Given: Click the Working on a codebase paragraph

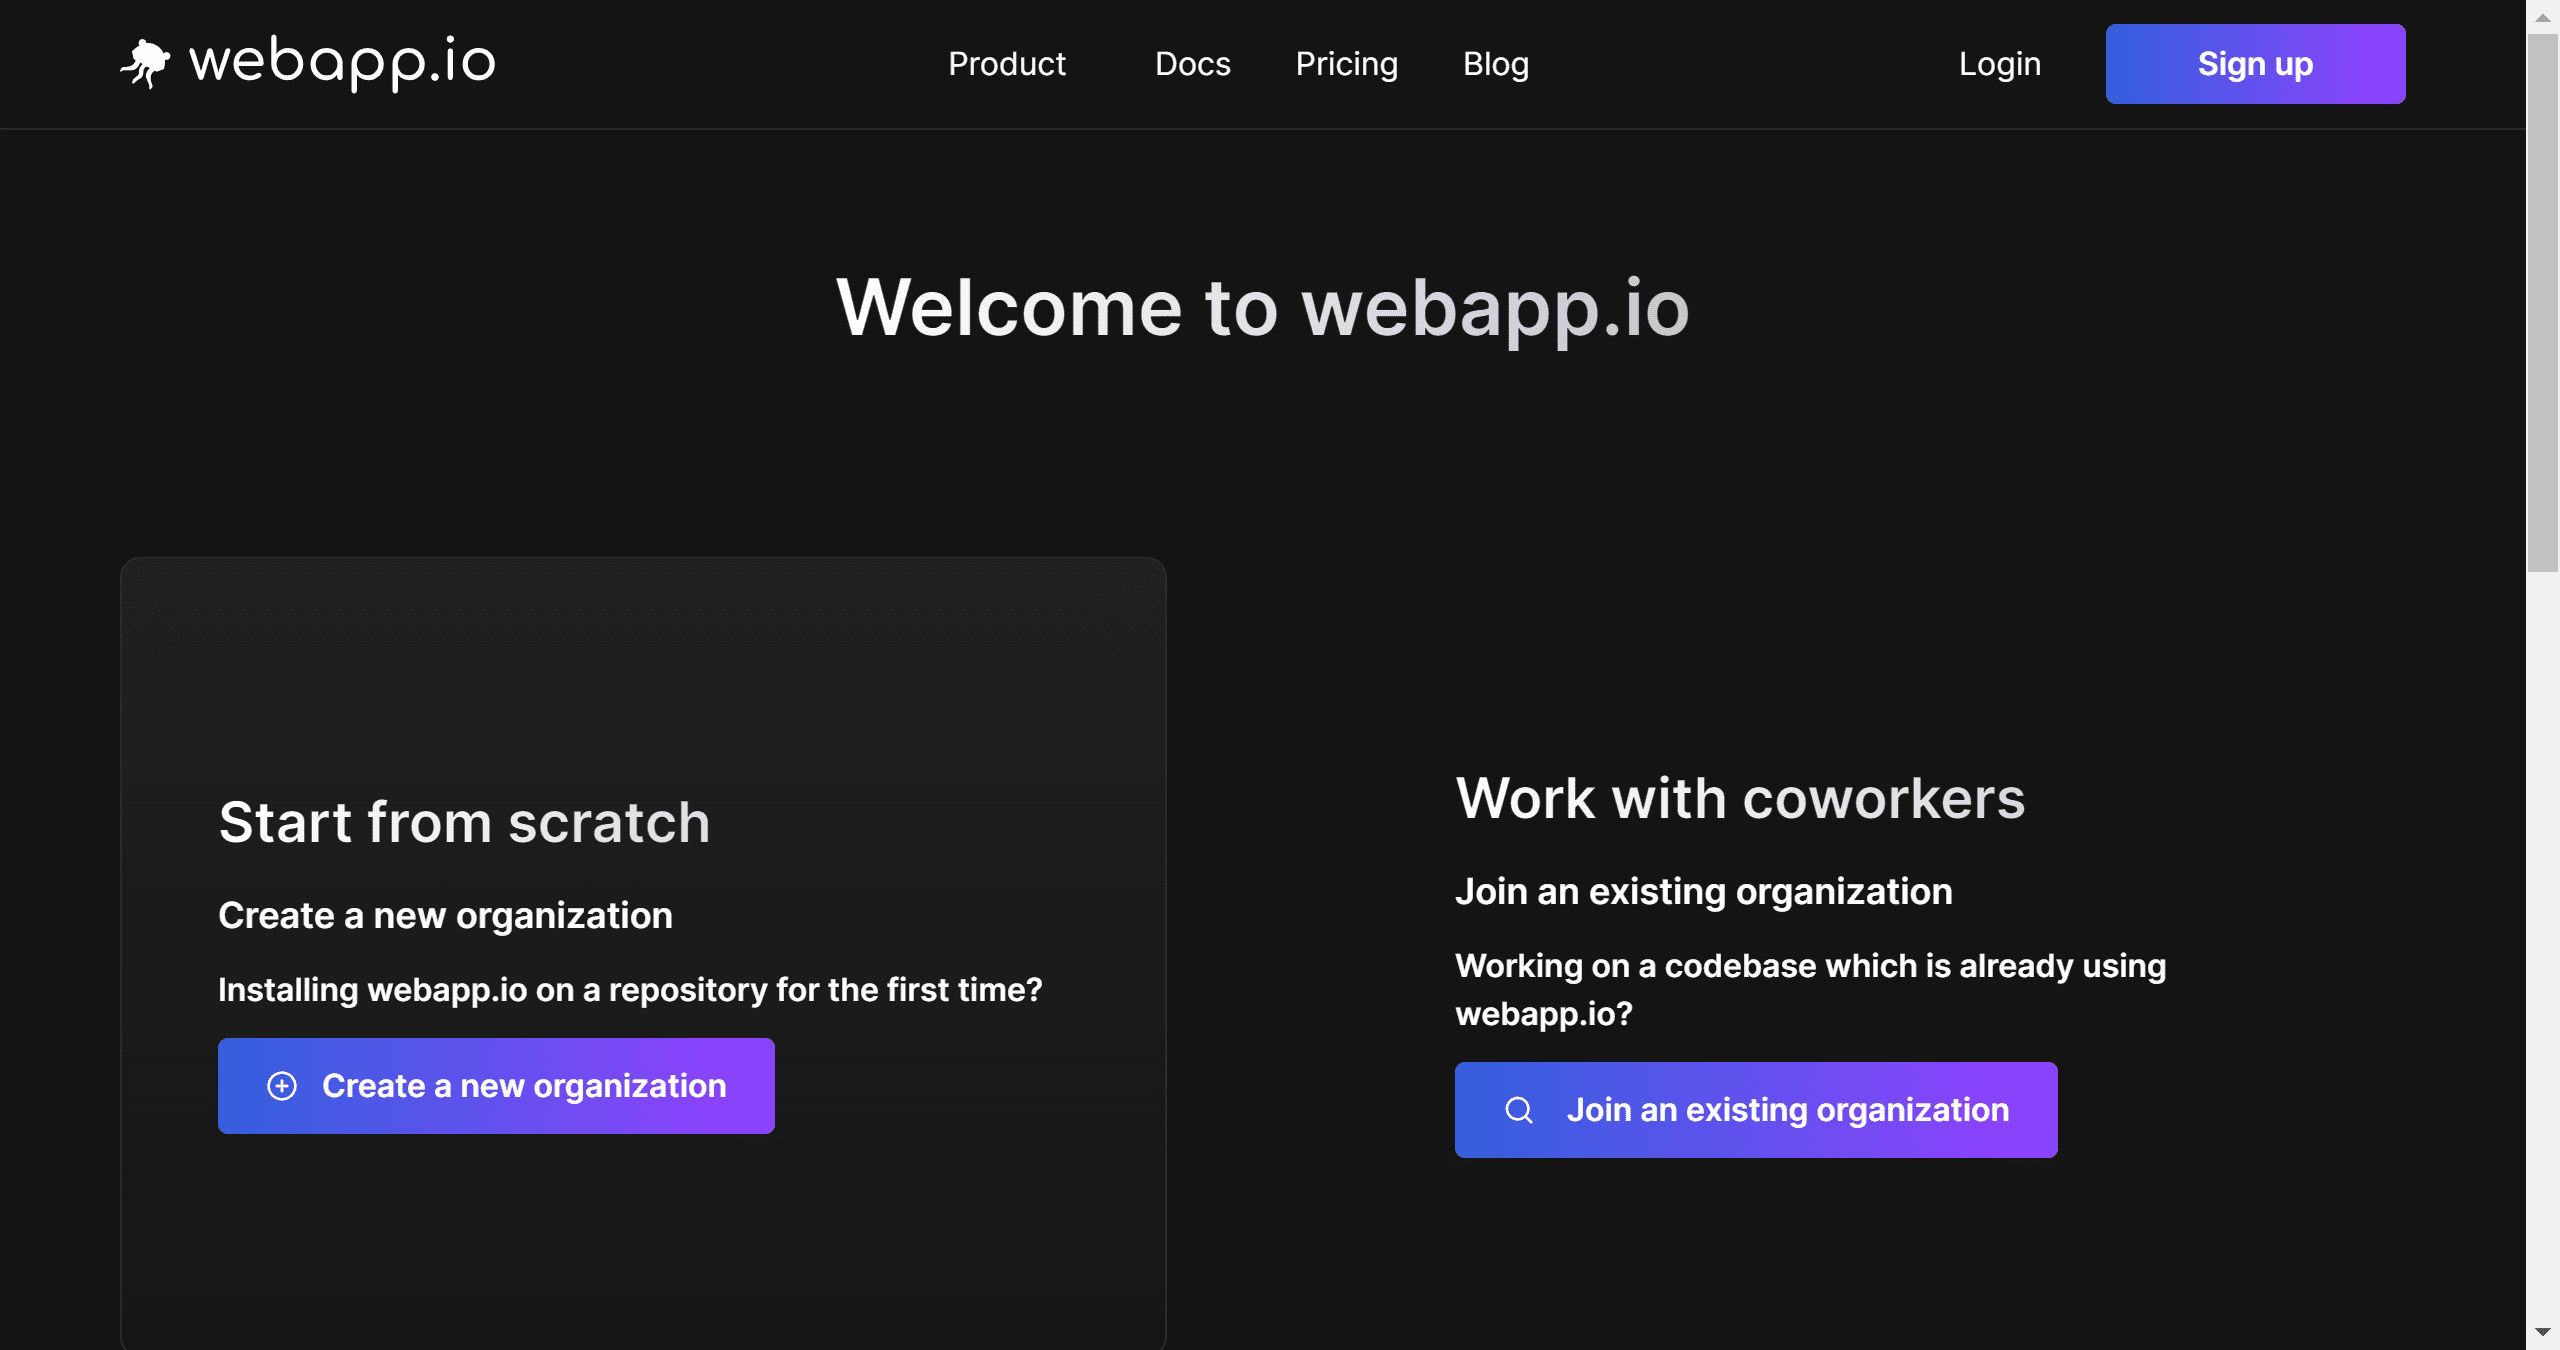Looking at the screenshot, I should click(1809, 990).
